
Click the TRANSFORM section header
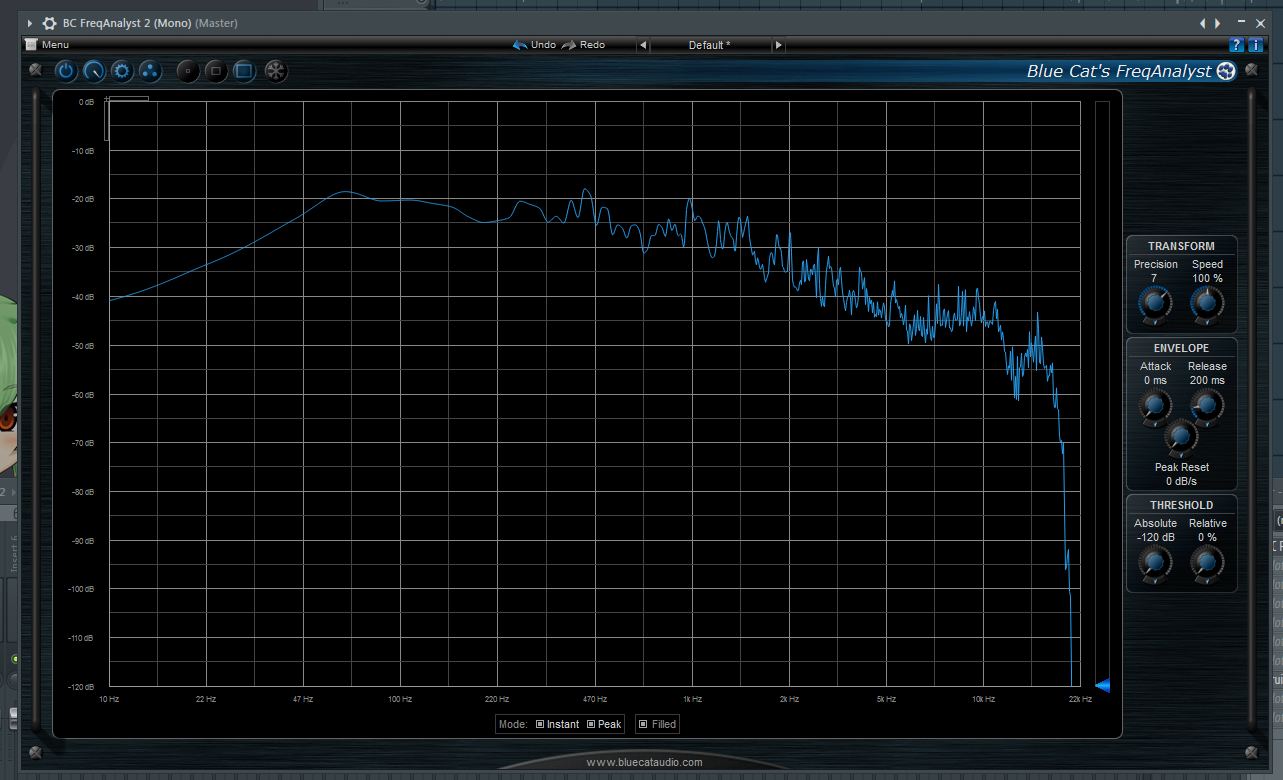(1181, 246)
